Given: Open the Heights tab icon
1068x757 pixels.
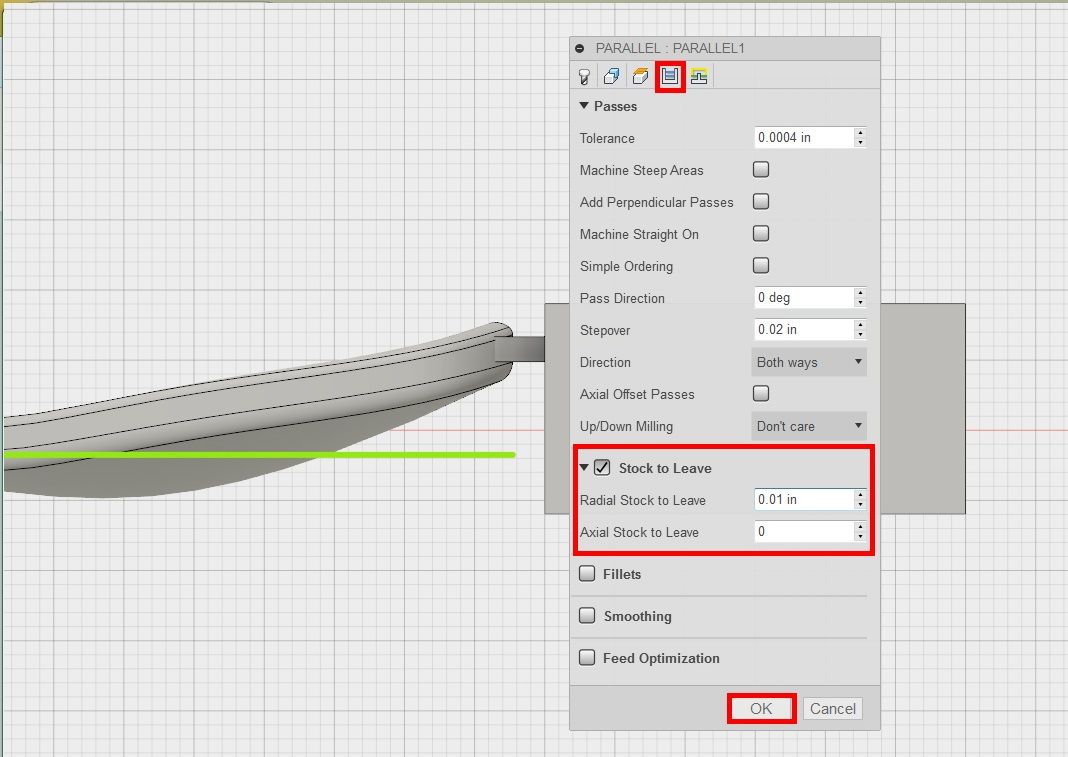Looking at the screenshot, I should click(640, 76).
